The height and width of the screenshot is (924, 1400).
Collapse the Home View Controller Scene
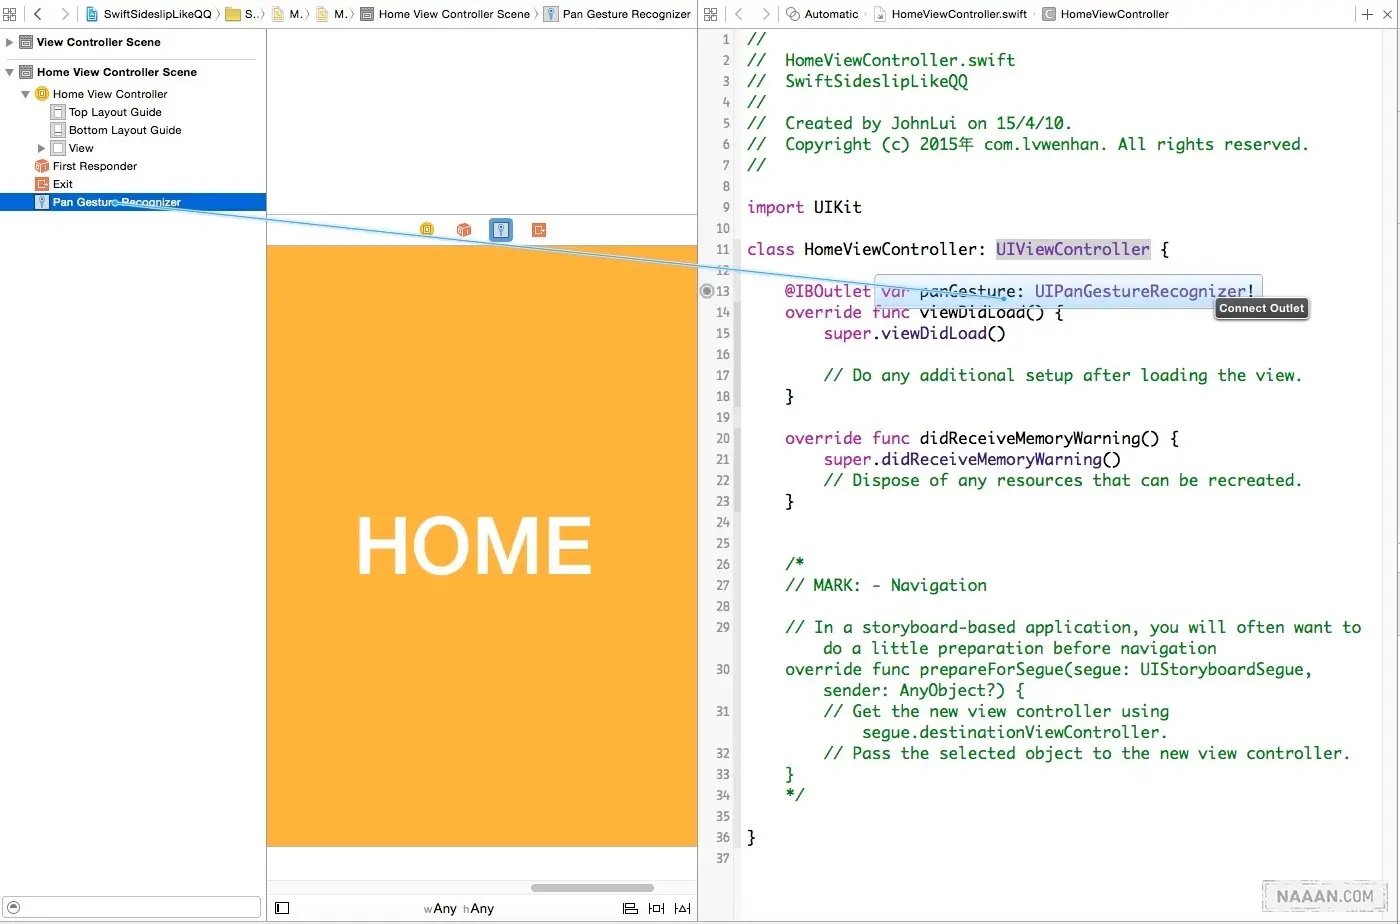point(10,72)
